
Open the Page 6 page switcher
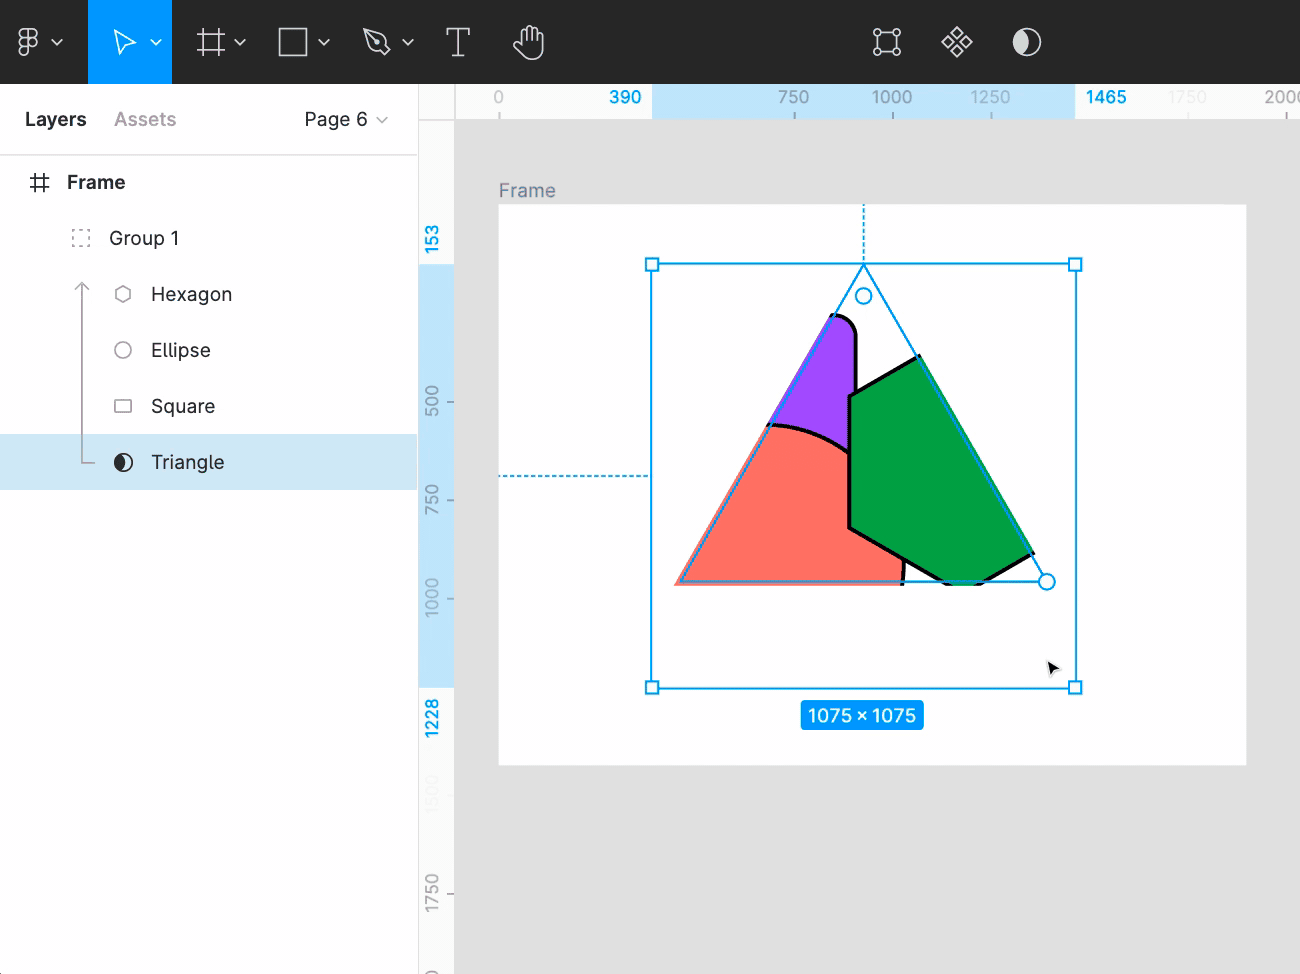[x=345, y=119]
